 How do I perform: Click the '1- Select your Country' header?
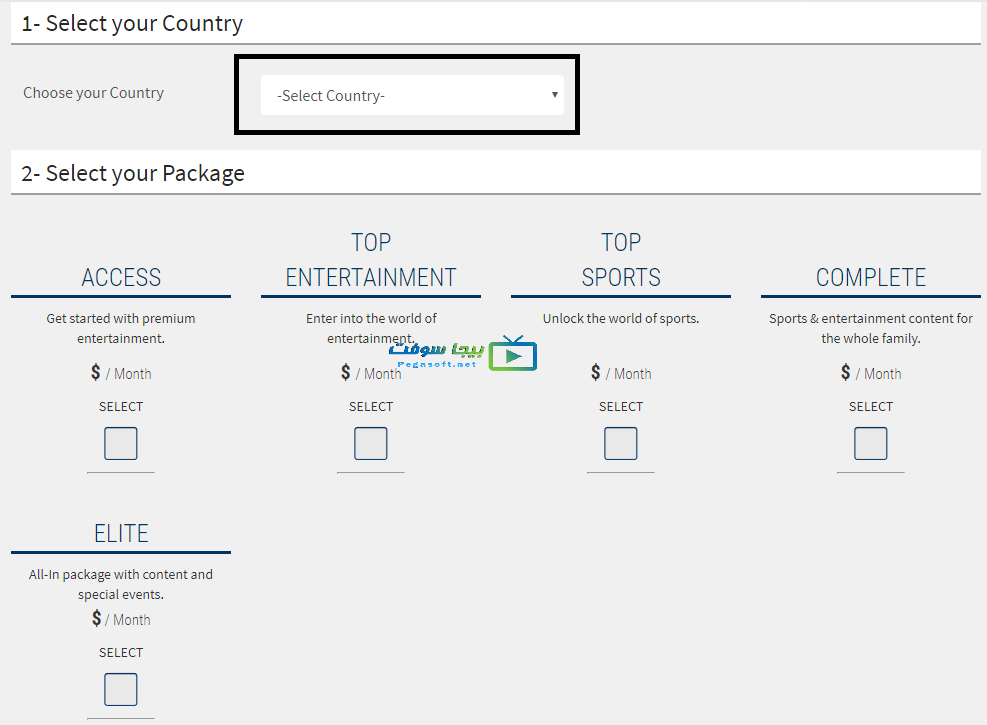132,23
